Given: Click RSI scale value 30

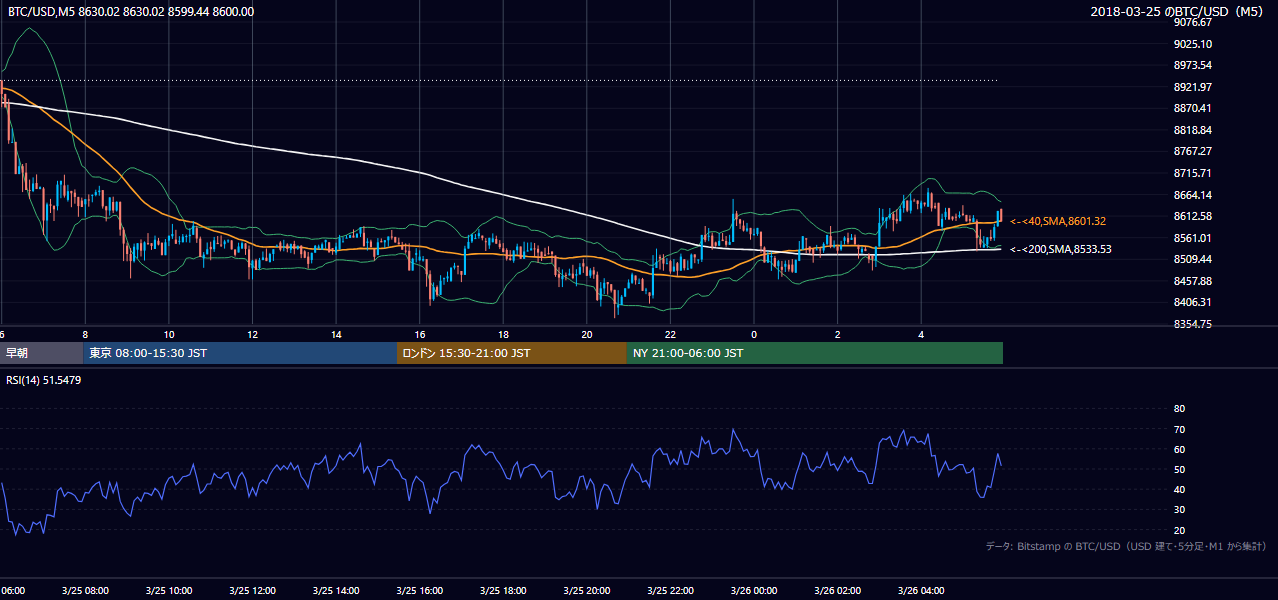Looking at the screenshot, I should click(1179, 510).
